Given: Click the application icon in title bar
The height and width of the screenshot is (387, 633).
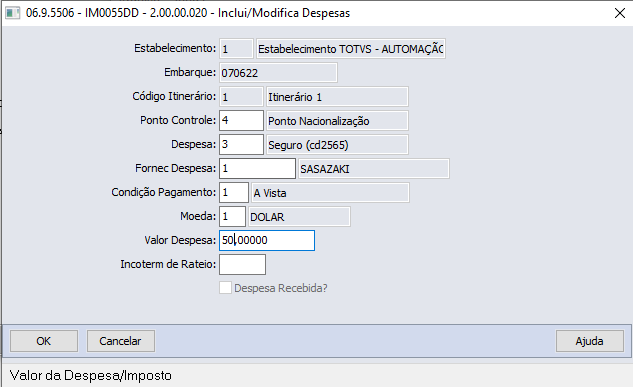Looking at the screenshot, I should coord(12,13).
